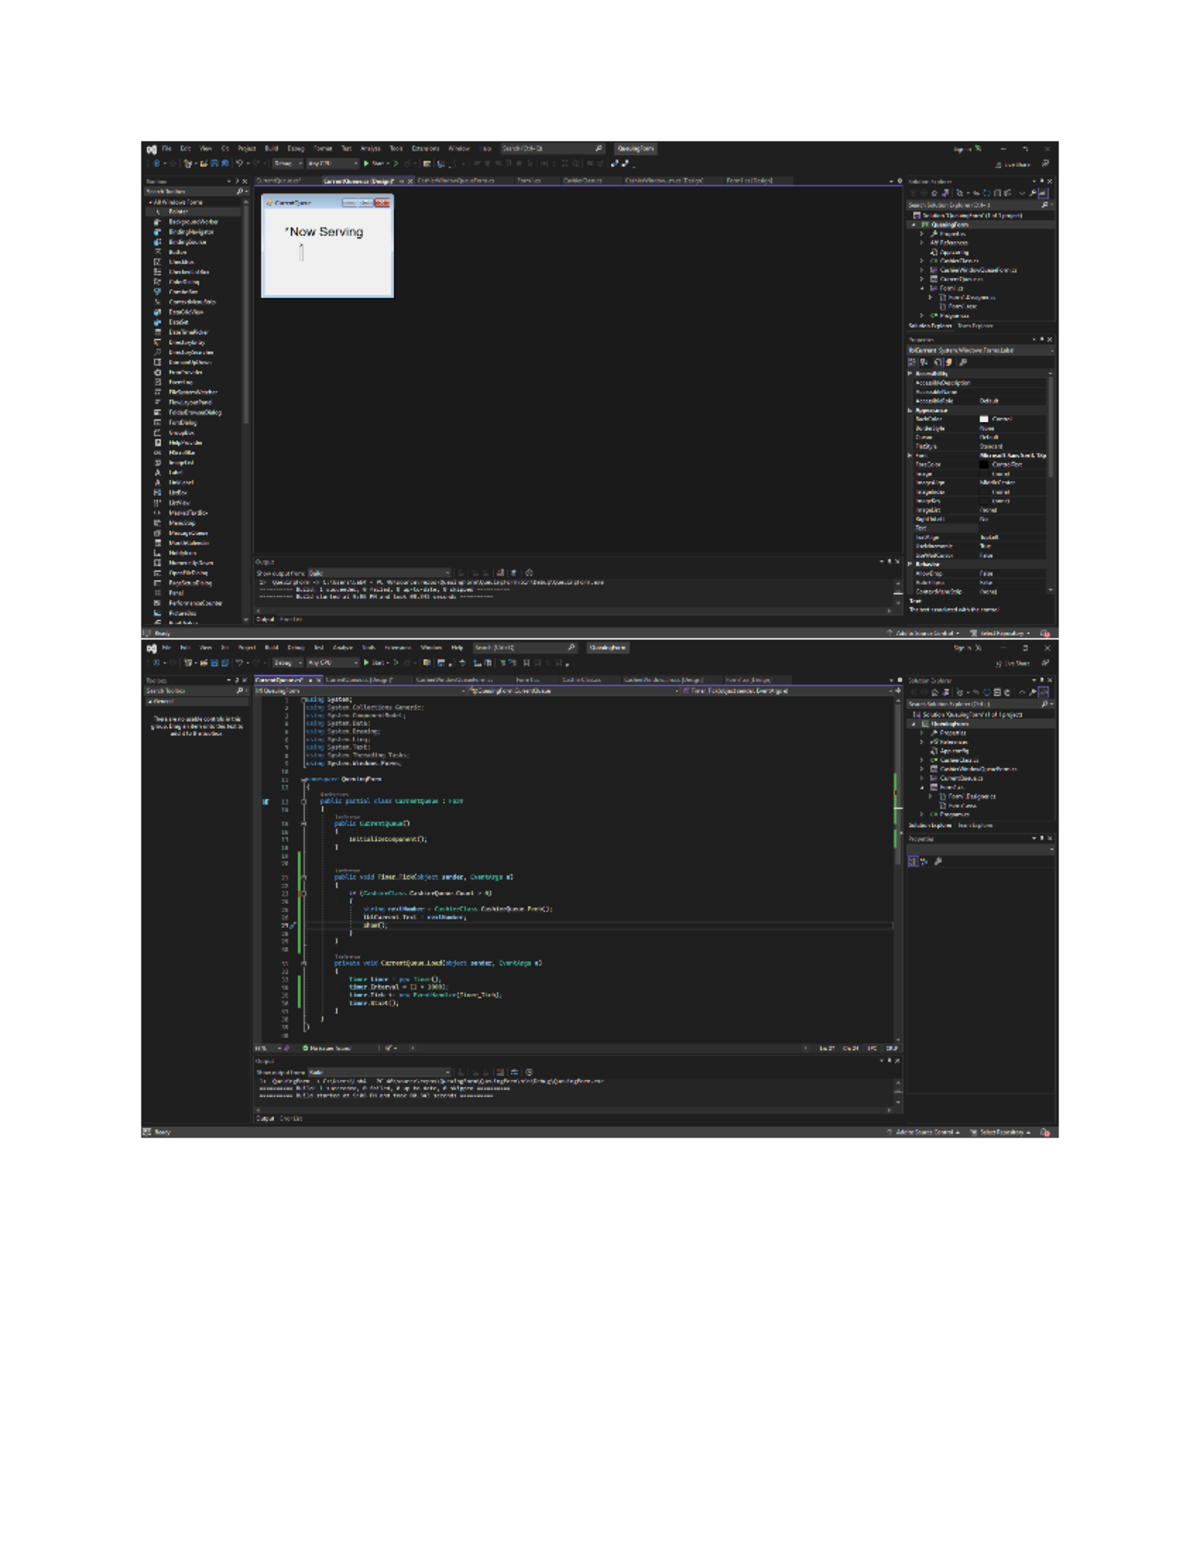1200x1553 pixels.
Task: Open Format menu in upper window
Action: (x=323, y=148)
